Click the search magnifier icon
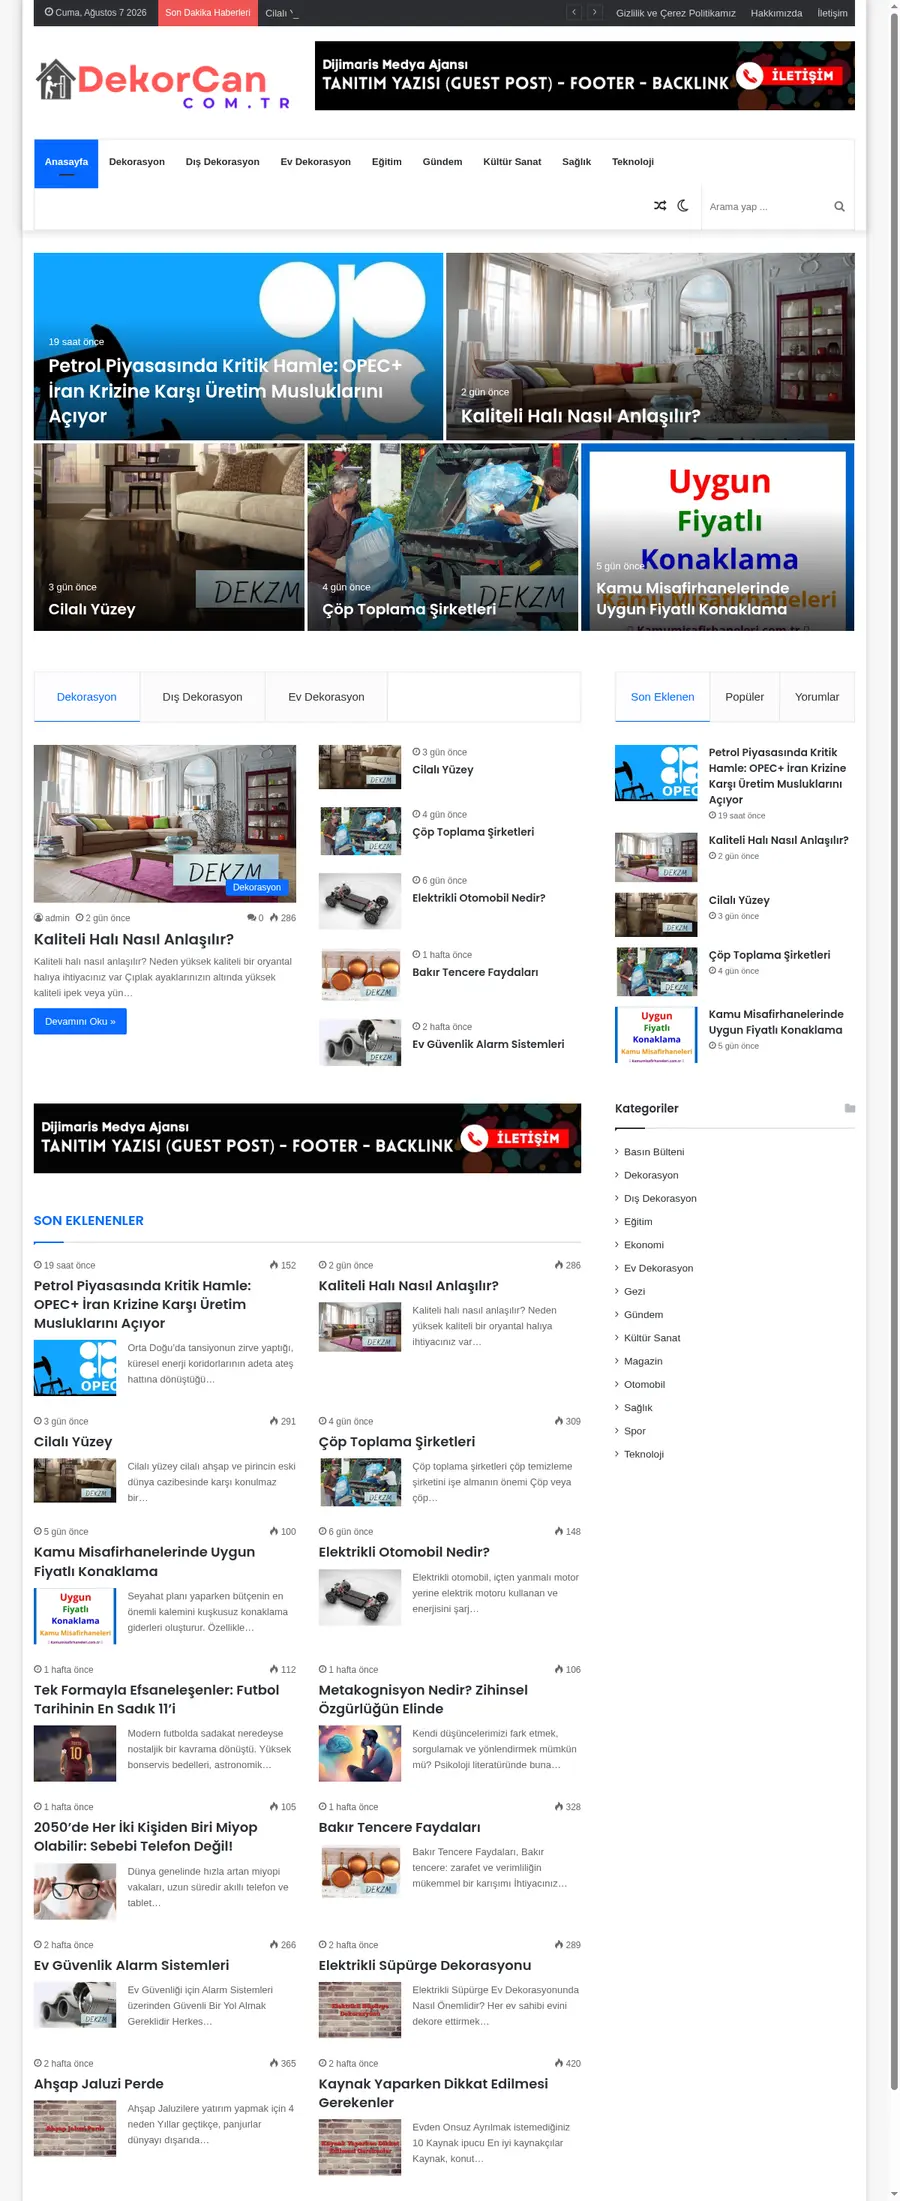The width and height of the screenshot is (900, 2201). tap(839, 207)
